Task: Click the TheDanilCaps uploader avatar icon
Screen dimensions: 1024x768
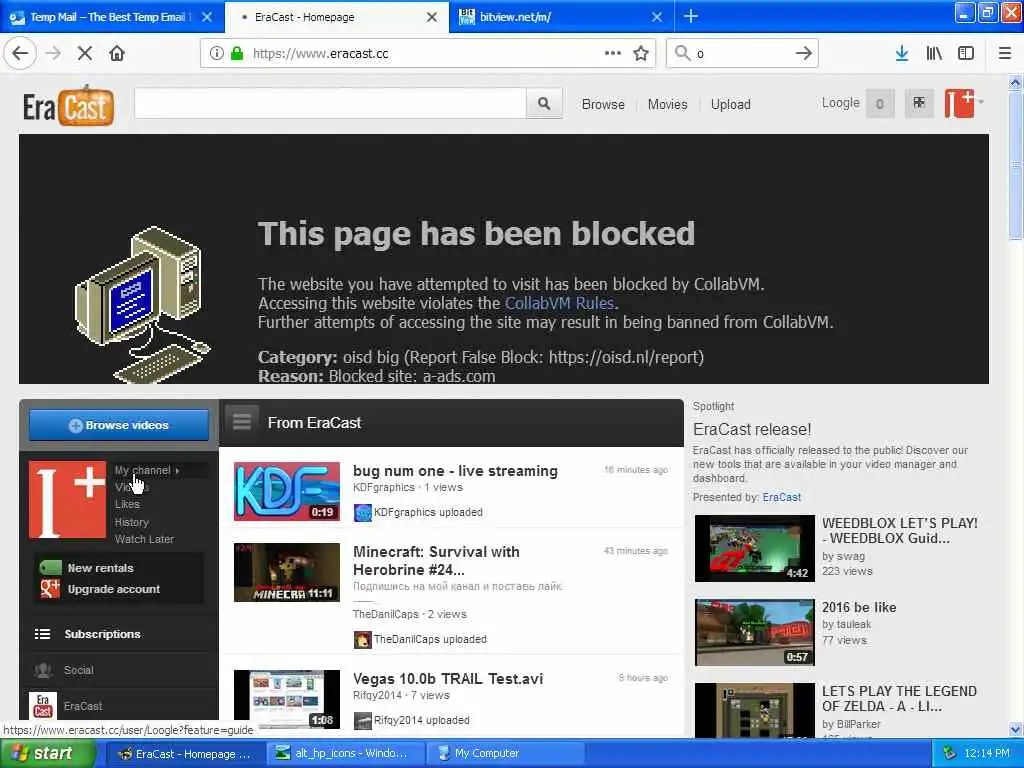Action: click(x=362, y=639)
